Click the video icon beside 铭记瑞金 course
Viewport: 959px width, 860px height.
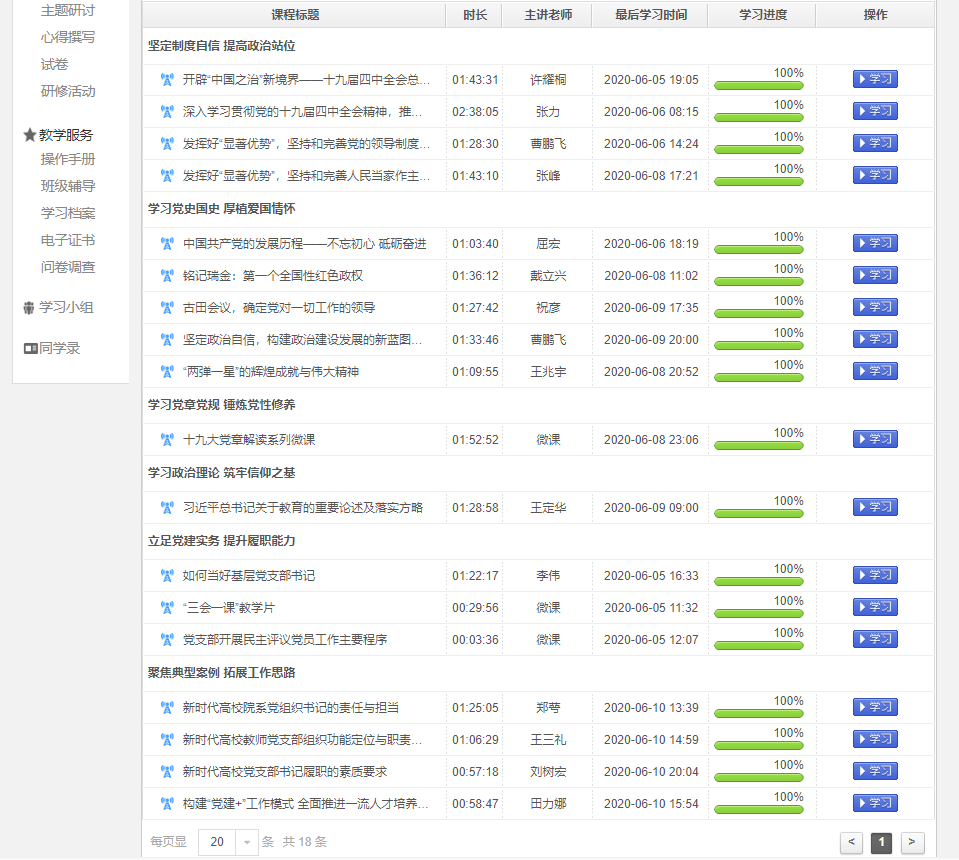[167, 276]
